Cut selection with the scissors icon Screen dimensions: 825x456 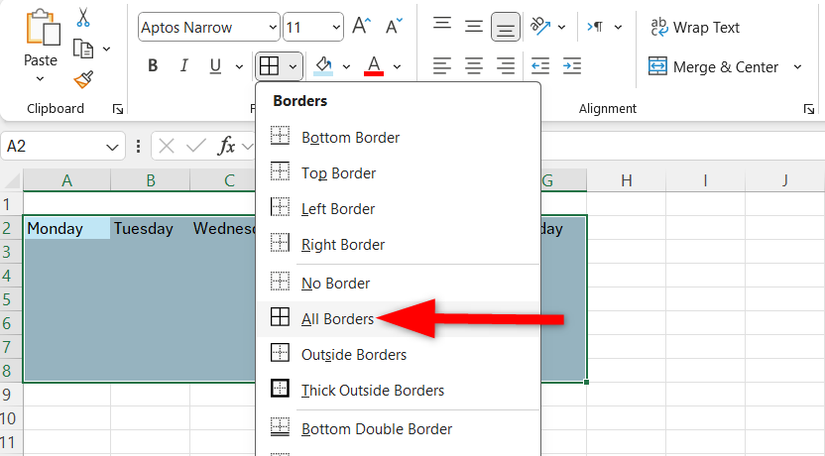(x=83, y=17)
